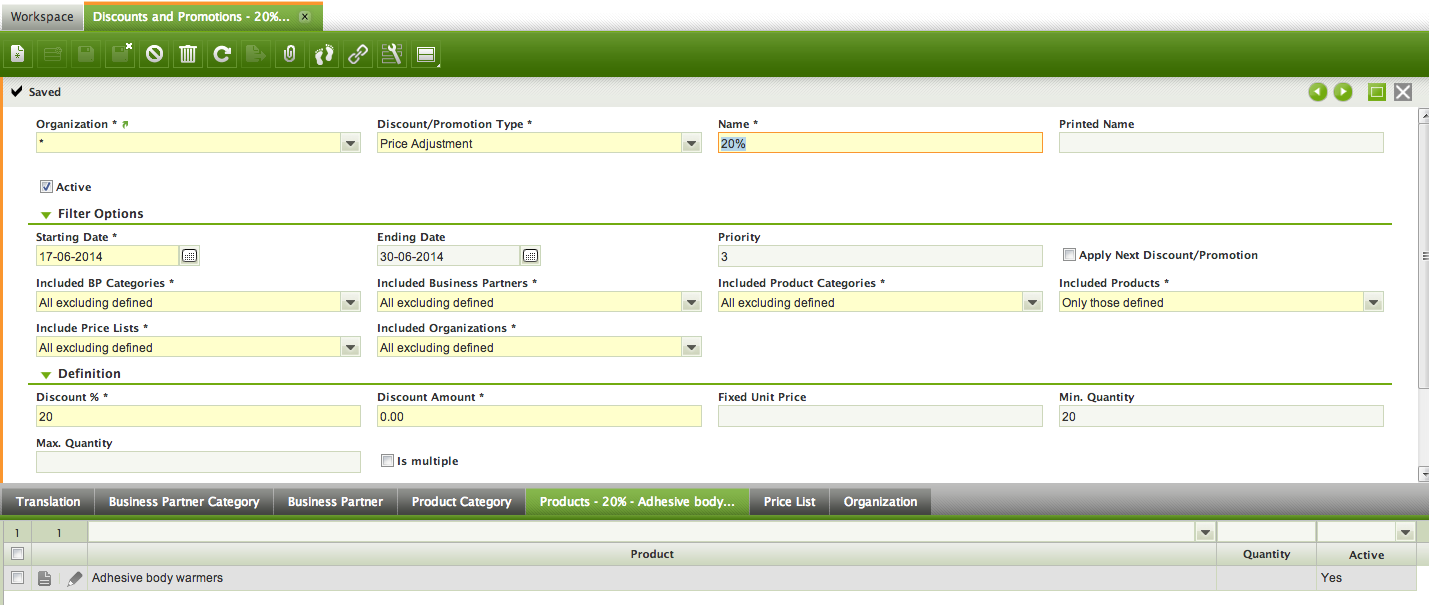Screen dimensions: 1429x605
Task: Click the Printed Name input field
Action: pyautogui.click(x=1221, y=144)
